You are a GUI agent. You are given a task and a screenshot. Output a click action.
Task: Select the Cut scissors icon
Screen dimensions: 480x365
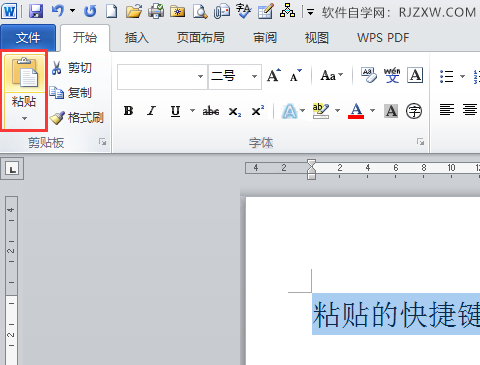pyautogui.click(x=56, y=68)
